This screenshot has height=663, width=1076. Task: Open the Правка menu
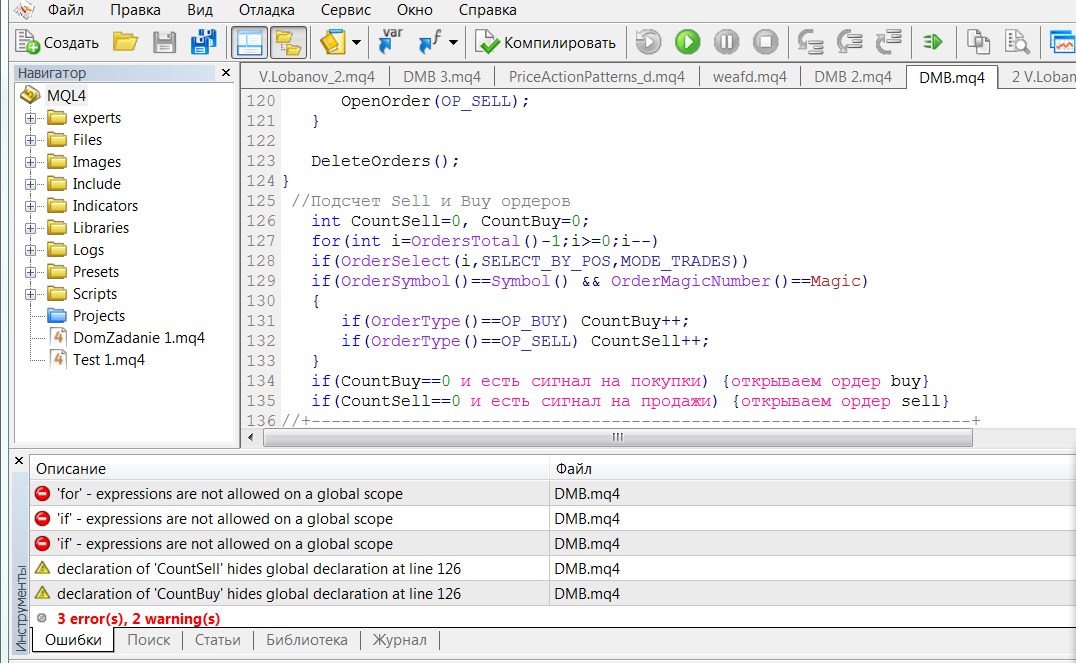click(135, 10)
